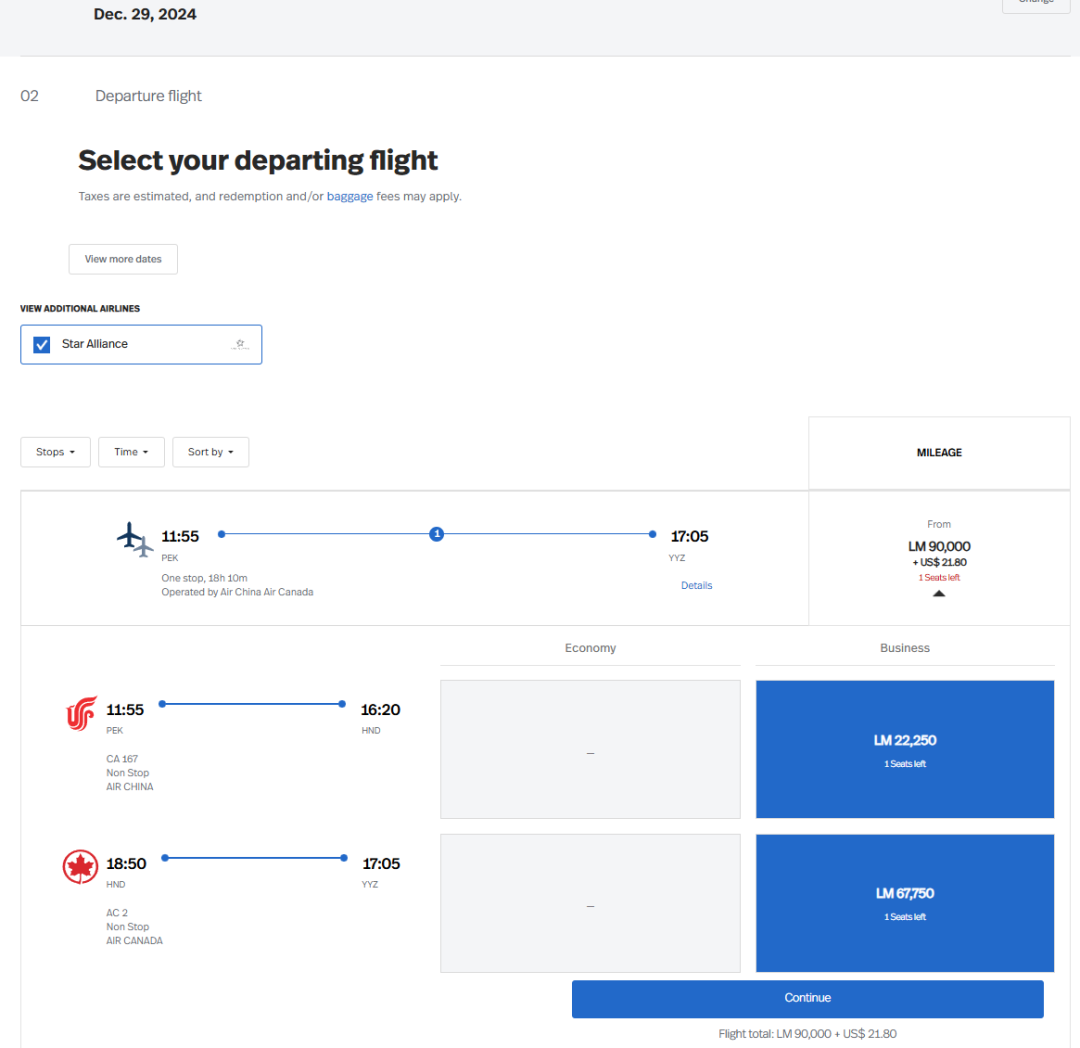Image resolution: width=1080 pixels, height=1048 pixels.
Task: Select the Economy cabin column header
Action: pos(590,648)
